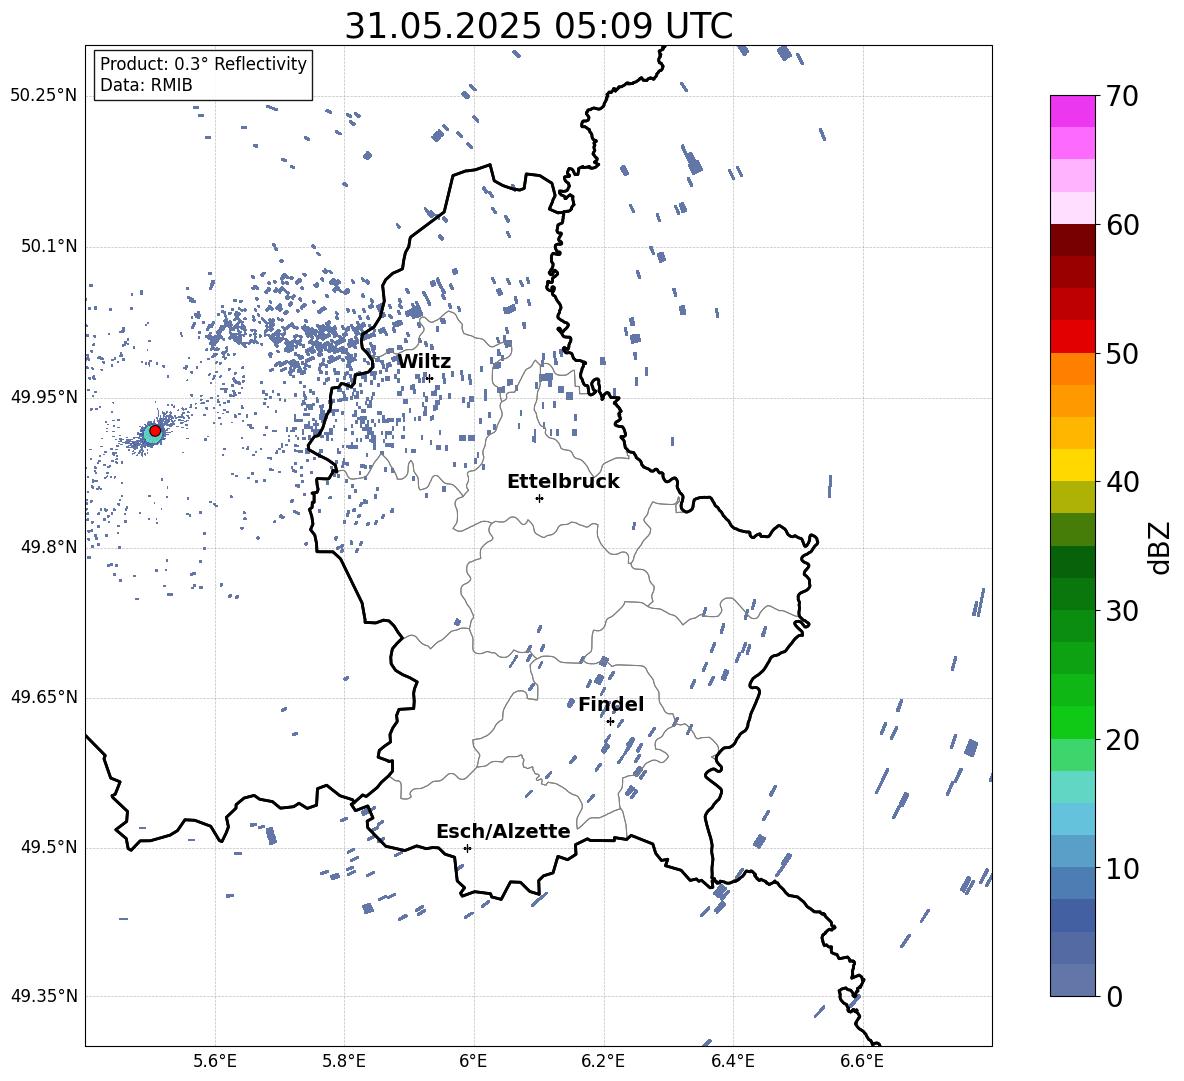Click the 49.65°N latitude label
The width and height of the screenshot is (1184, 1081).
tap(44, 697)
